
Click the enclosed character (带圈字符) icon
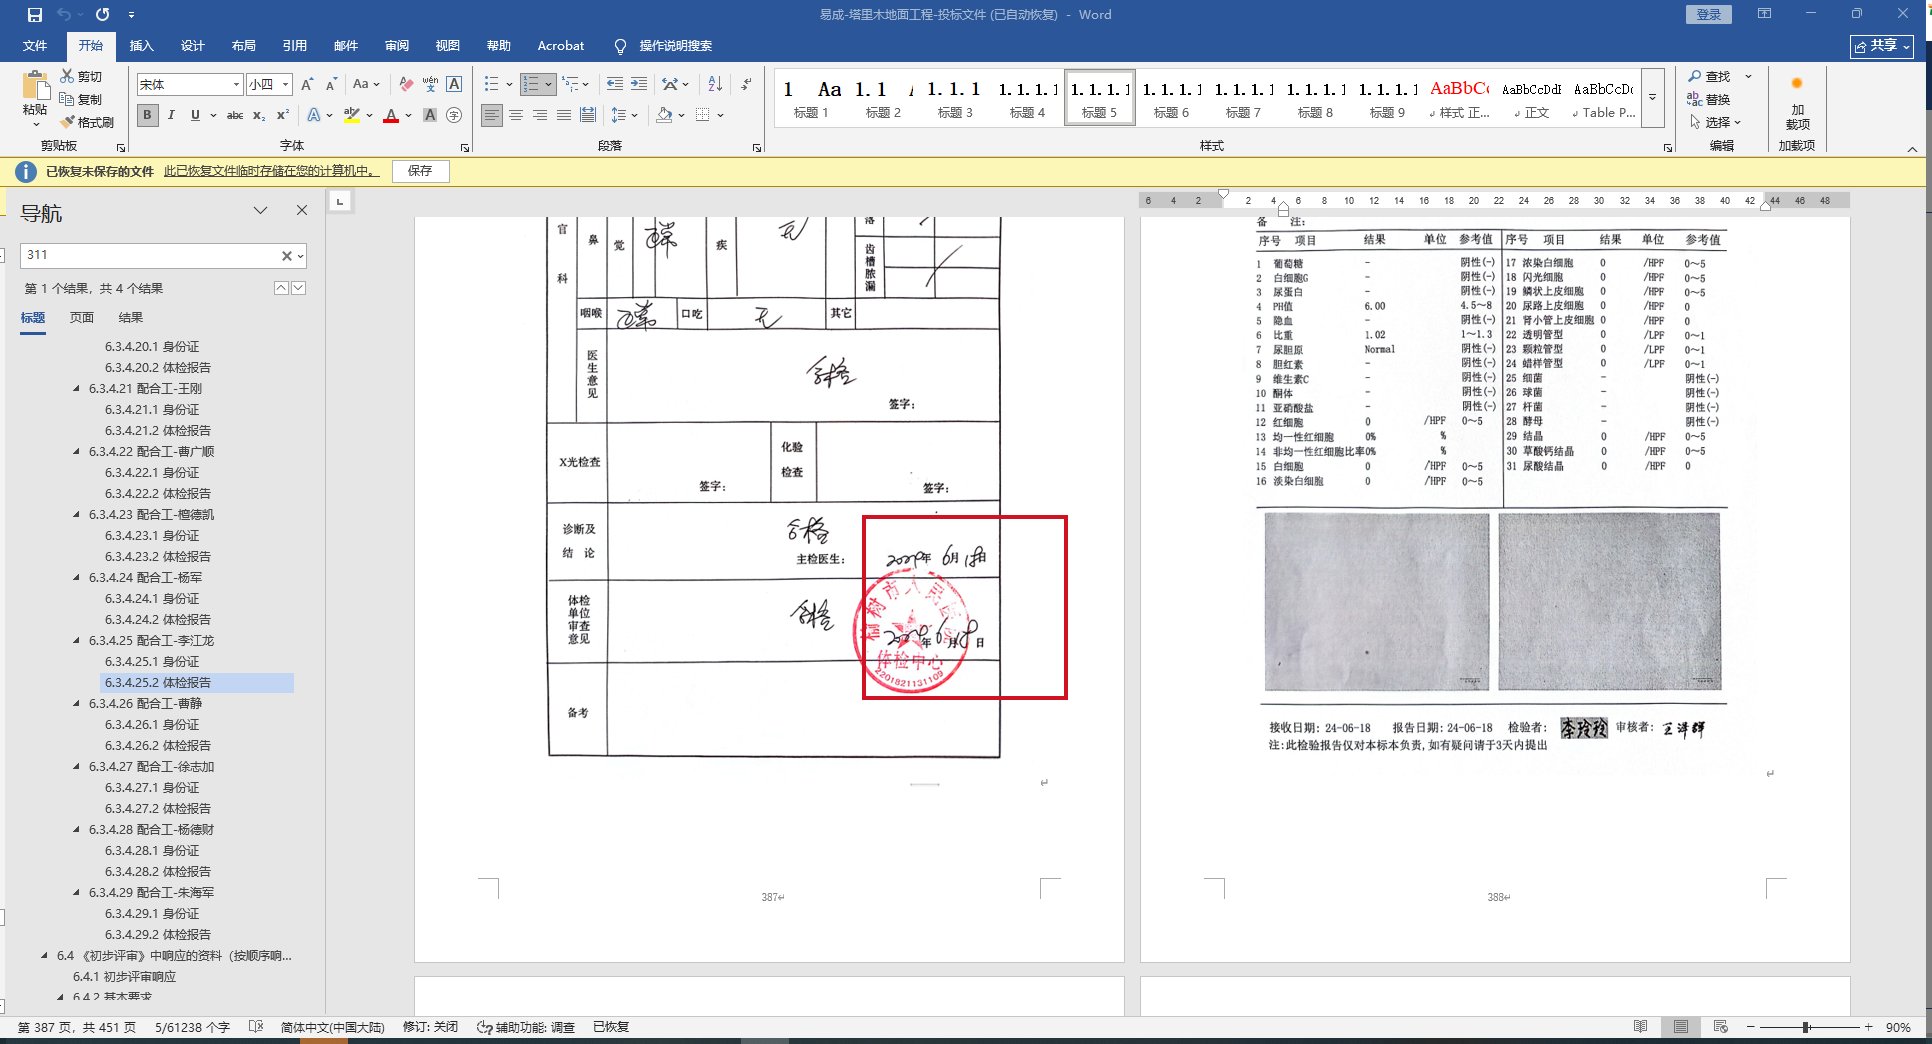coord(454,115)
